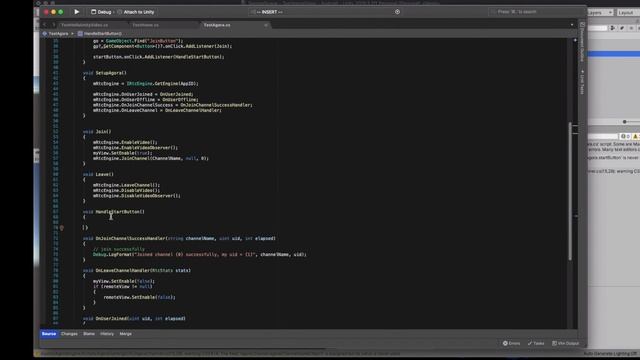Open the Tasks pad

[536, 343]
